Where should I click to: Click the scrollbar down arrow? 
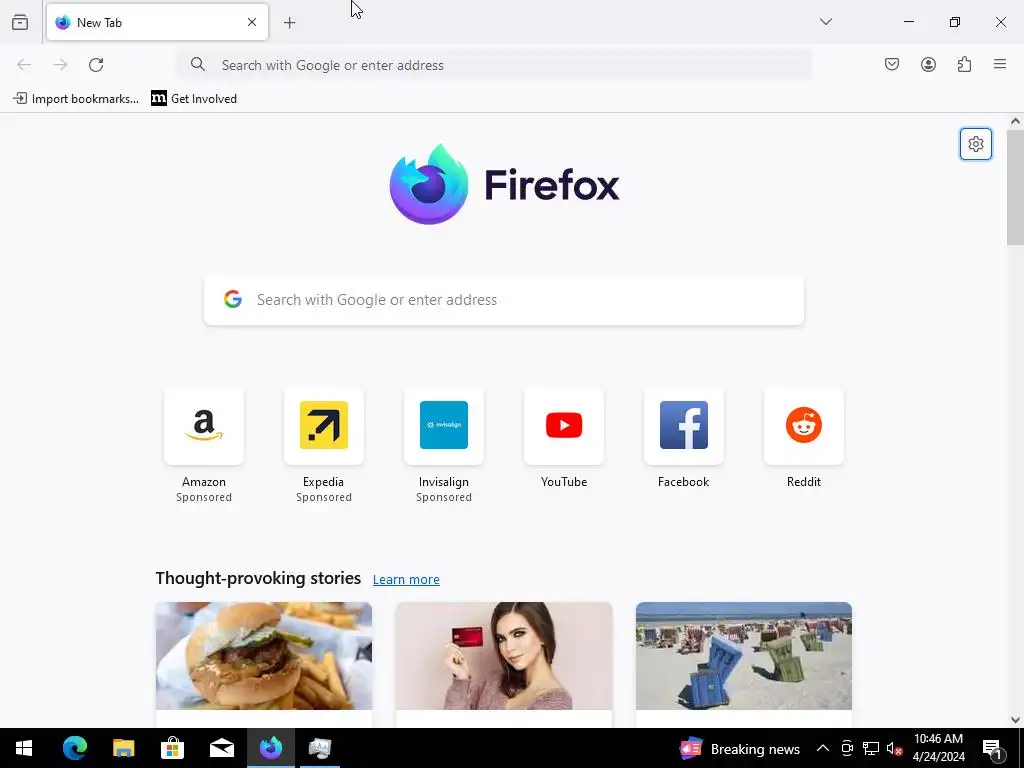tap(1015, 720)
